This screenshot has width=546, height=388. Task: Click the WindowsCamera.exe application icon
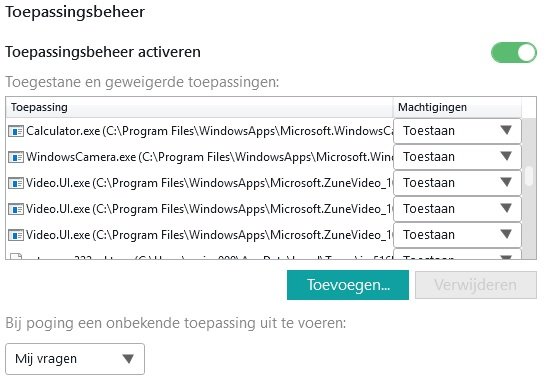click(16, 157)
